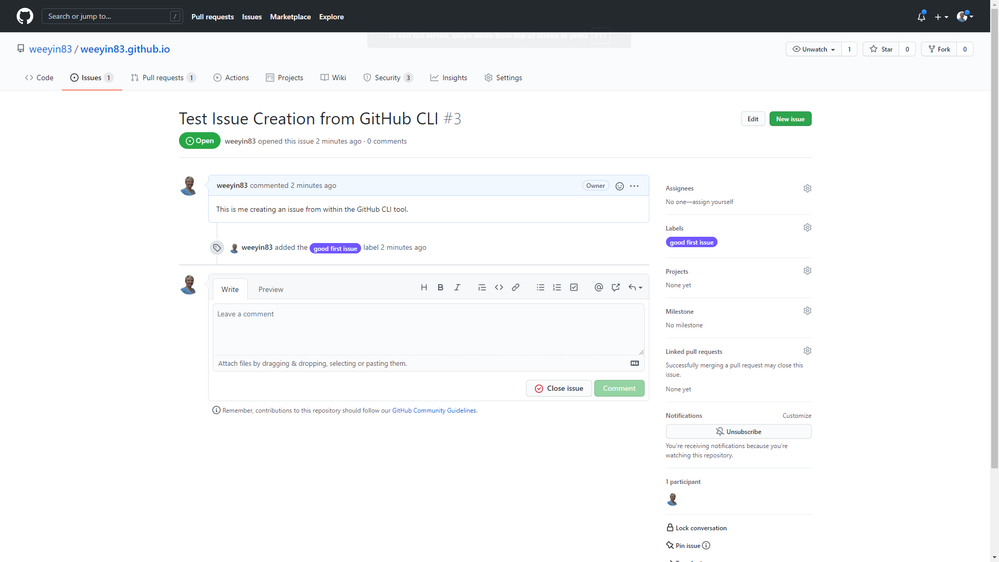Select the Preview tab of comment editor

coord(271,289)
